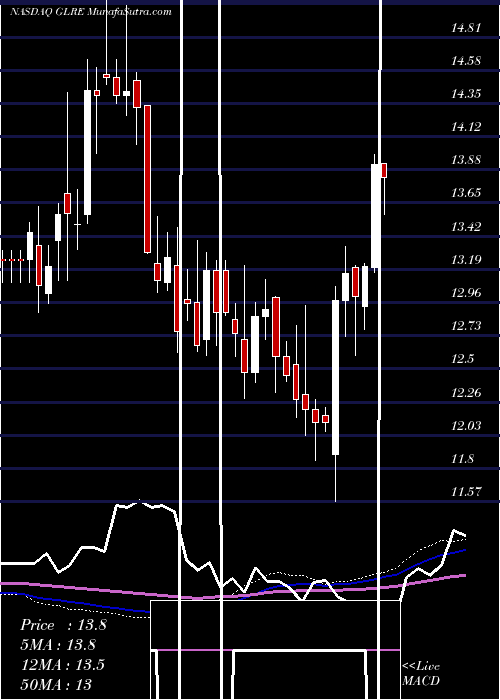
Task: Click the 12.73 price axis label
Action: [466, 326]
